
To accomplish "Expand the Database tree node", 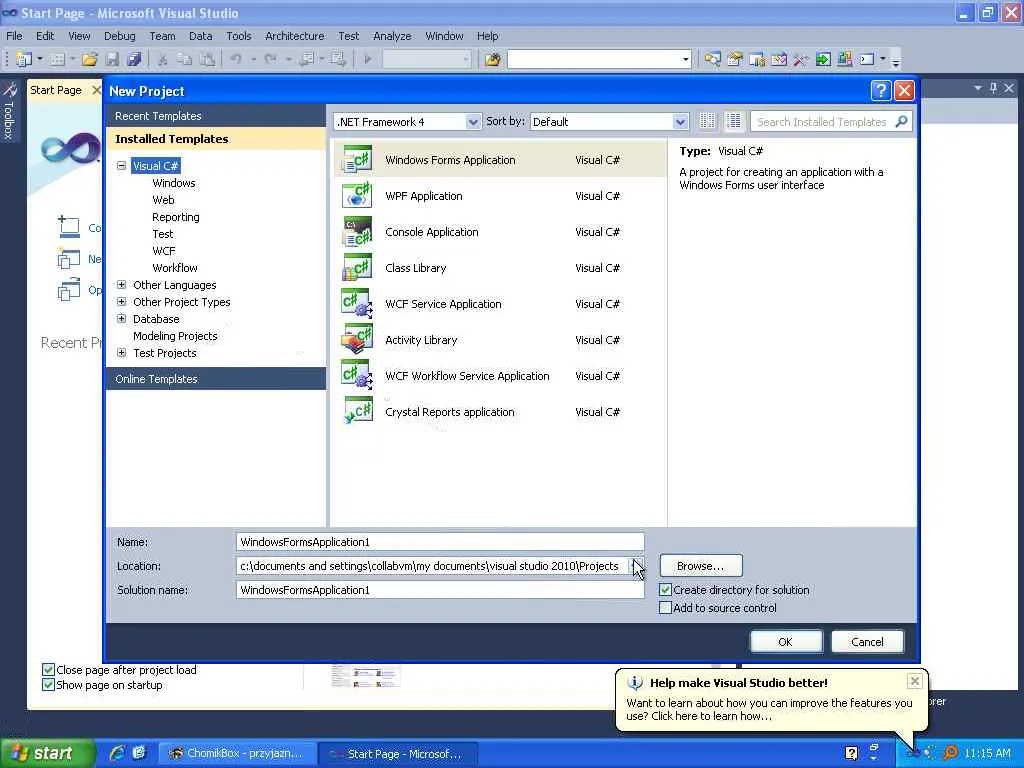I will click(121, 319).
